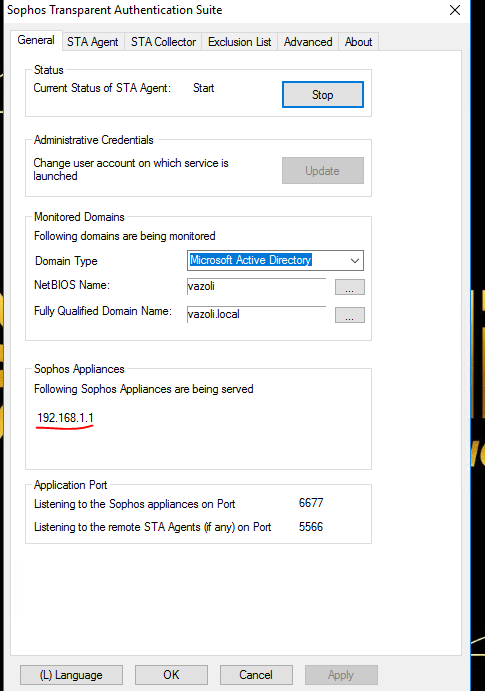Click the 'Following domains are being monitored' text

[x=125, y=236]
